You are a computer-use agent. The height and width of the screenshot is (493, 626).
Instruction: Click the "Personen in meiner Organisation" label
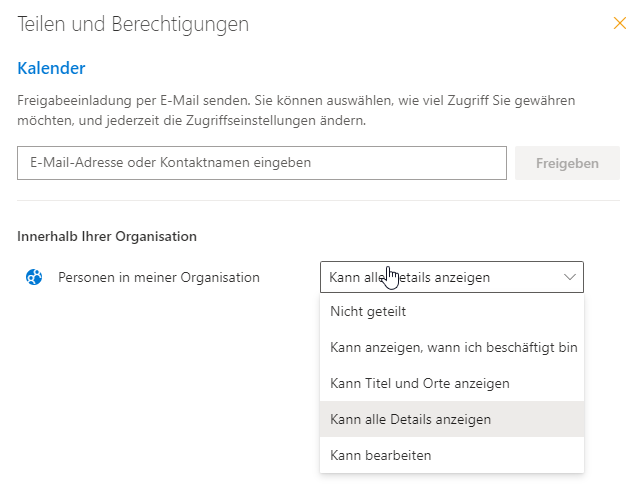point(159,277)
